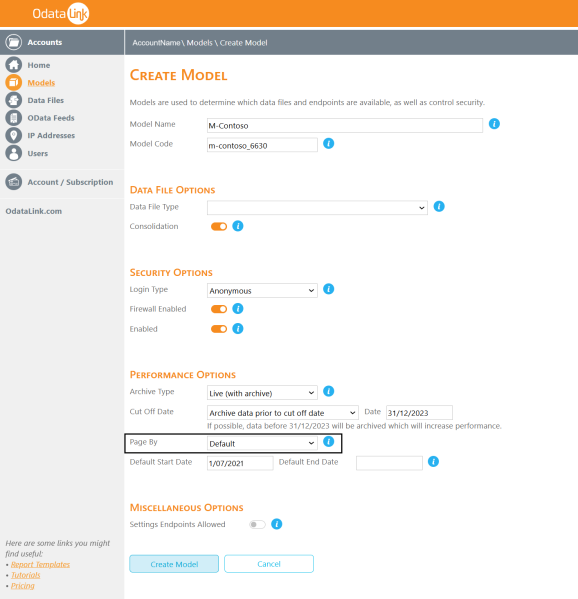Show info for Data File Type

coord(439,206)
